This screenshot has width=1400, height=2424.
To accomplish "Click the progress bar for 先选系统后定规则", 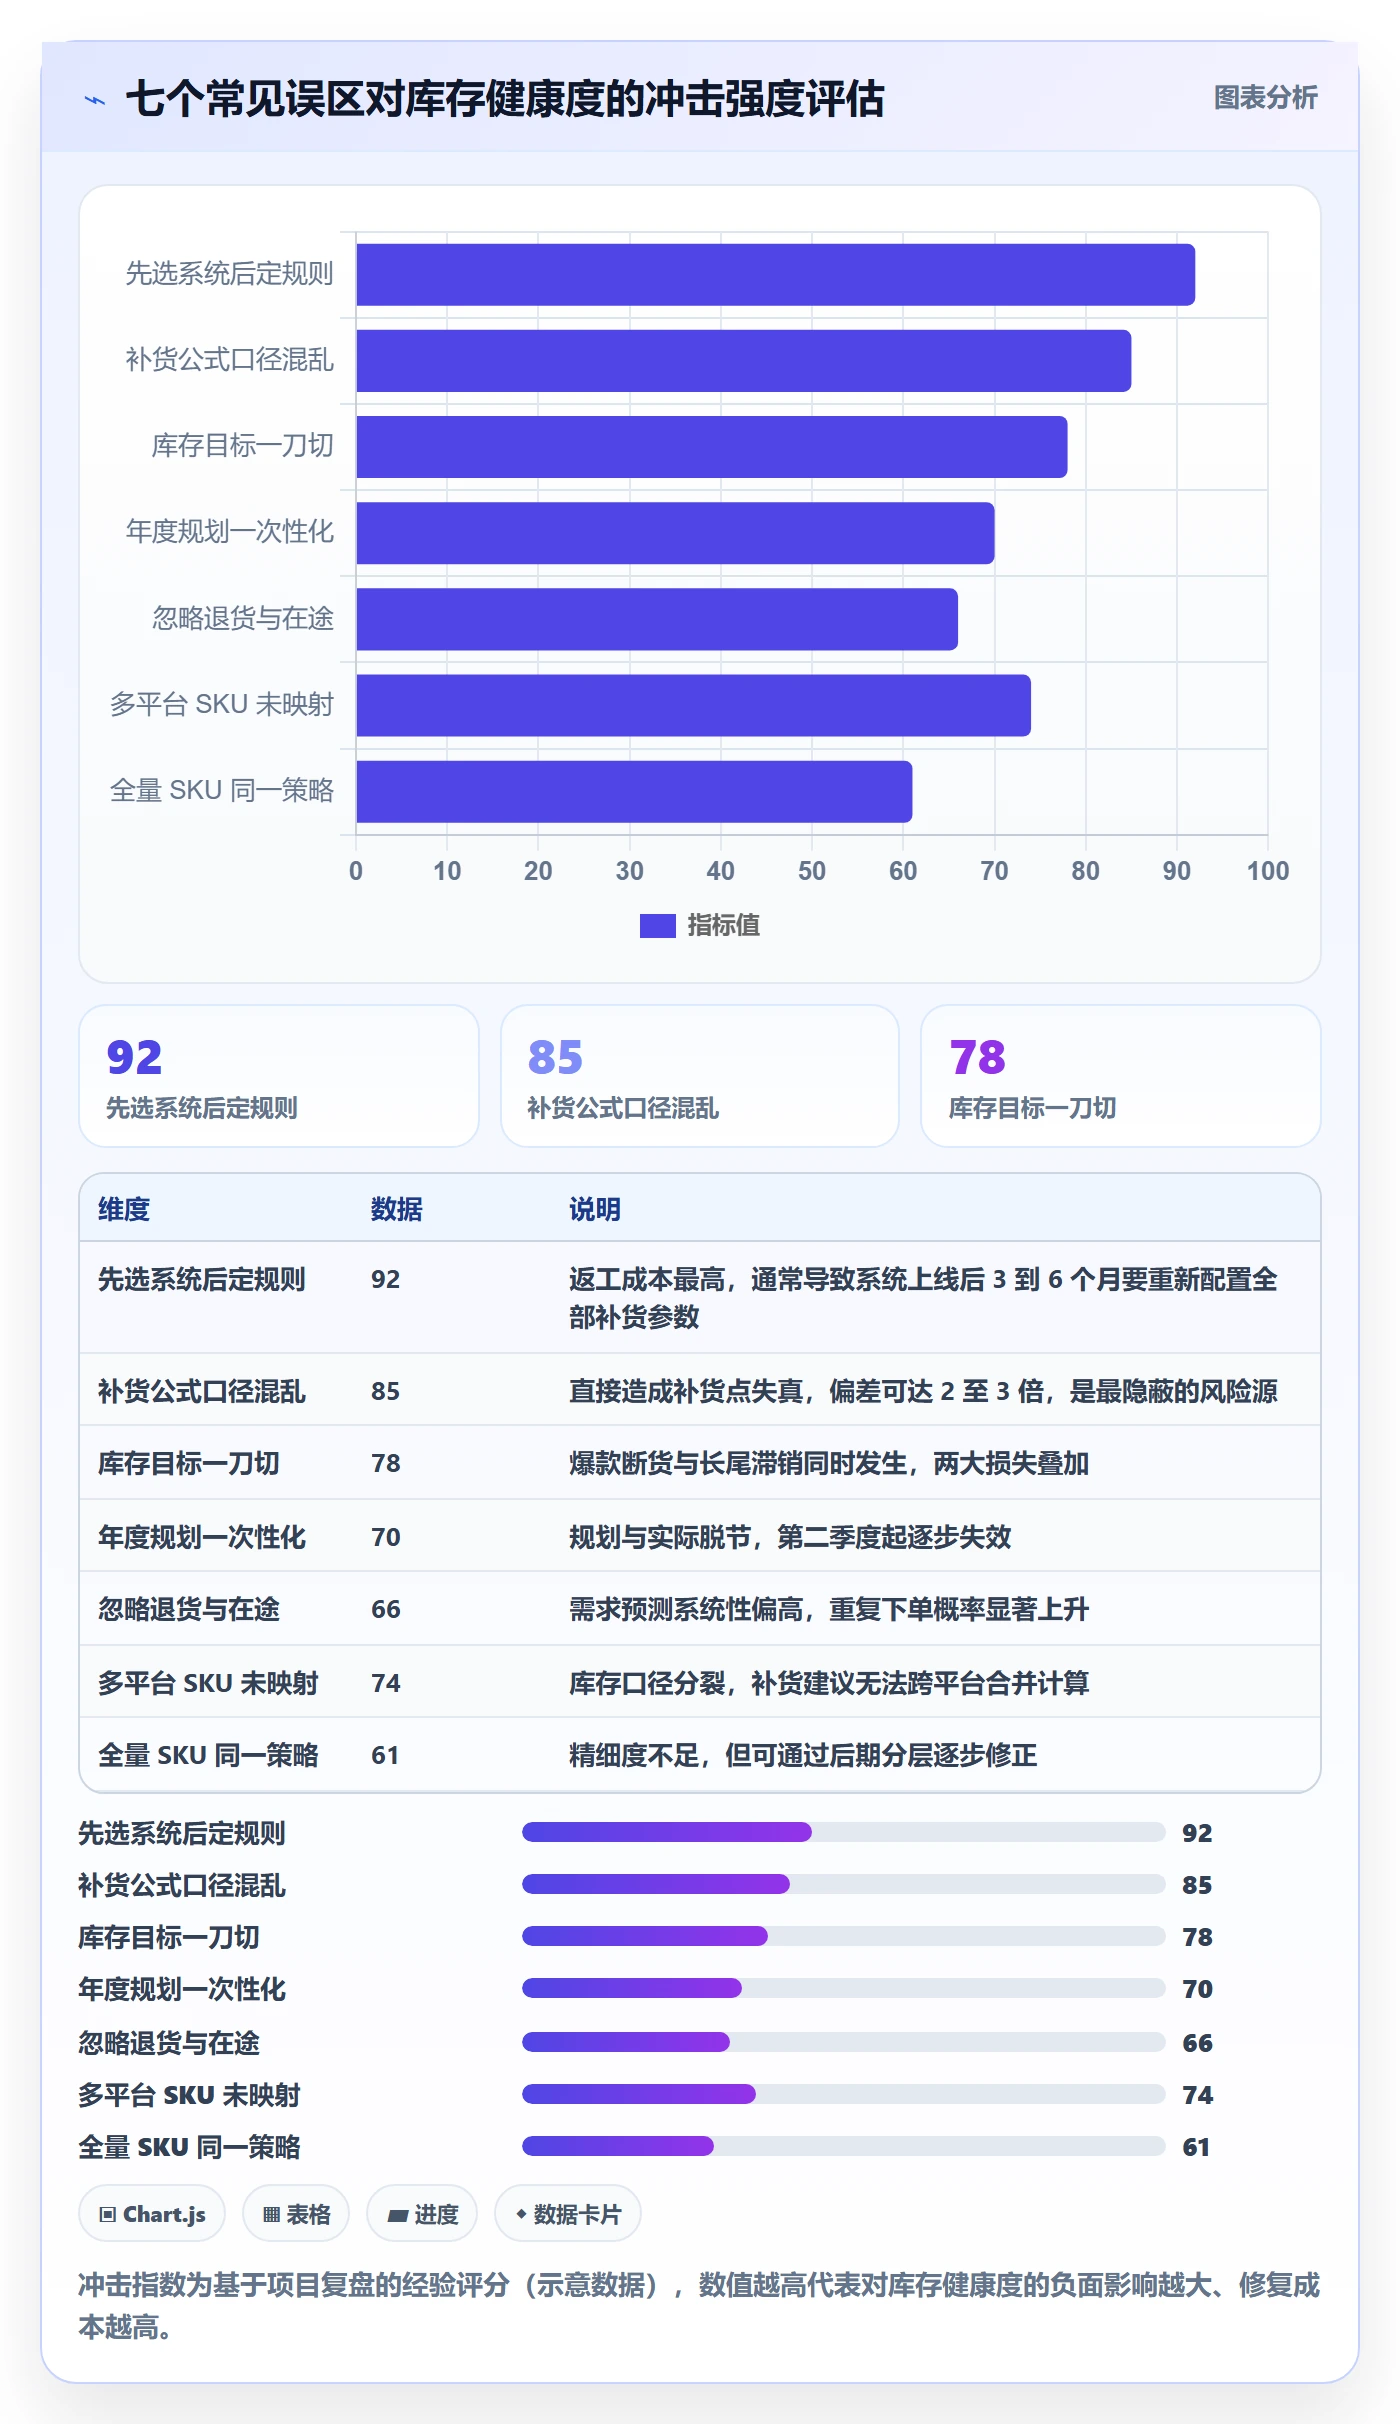I will pos(843,1832).
